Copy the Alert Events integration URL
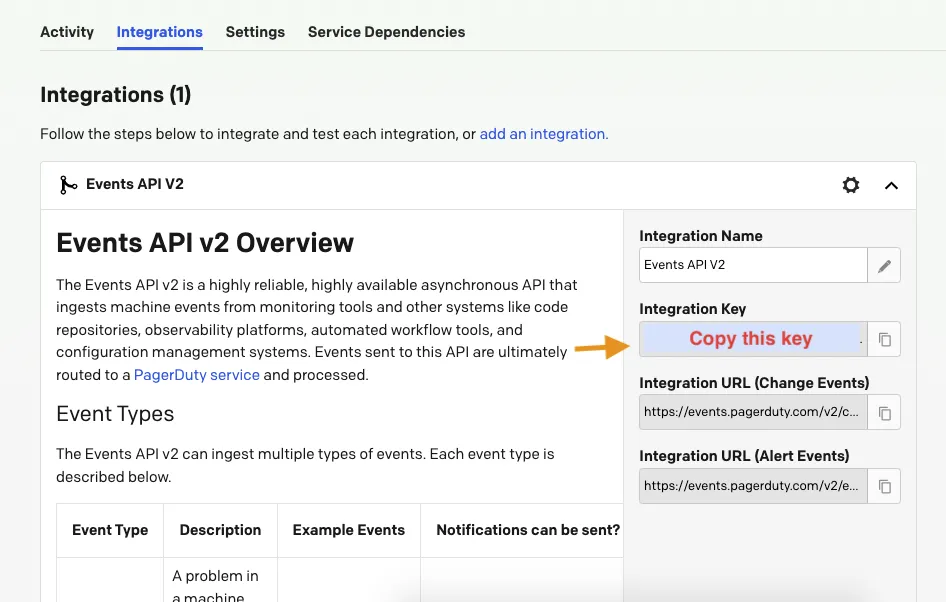 click(x=884, y=486)
